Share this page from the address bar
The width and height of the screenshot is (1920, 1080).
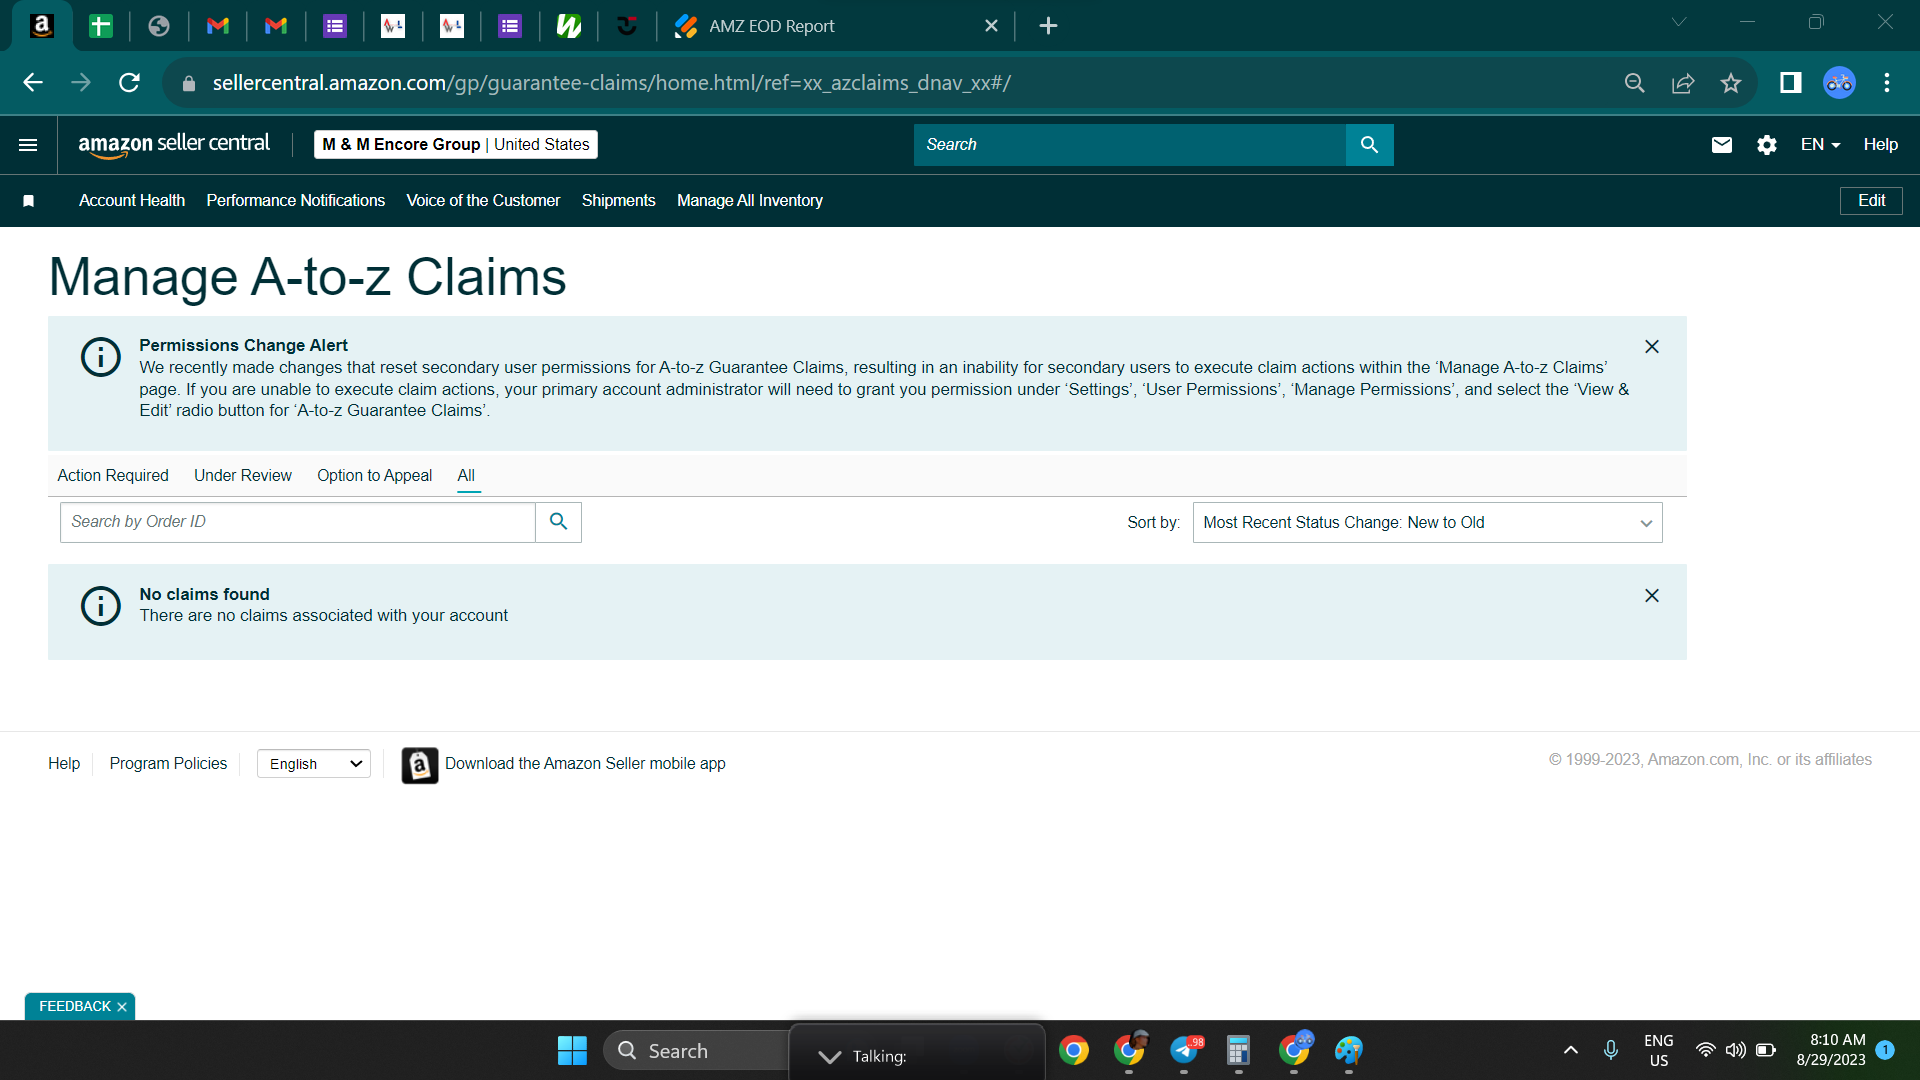(1683, 83)
